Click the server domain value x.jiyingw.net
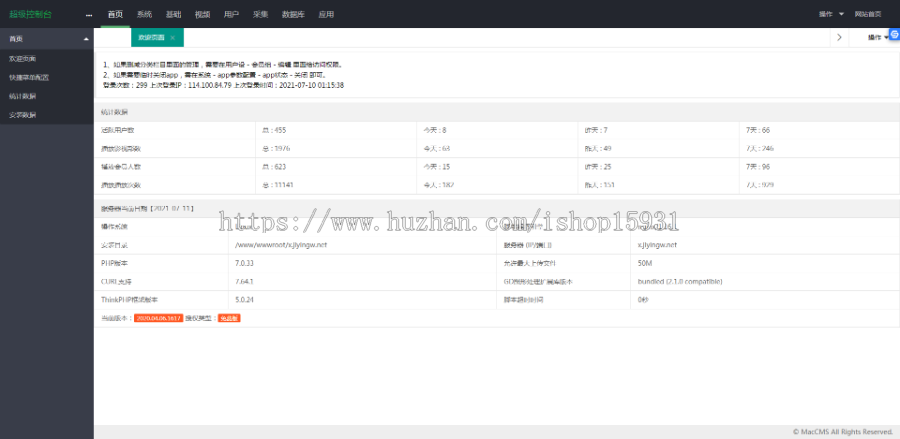Screen dimensions: 900x439 657,245
